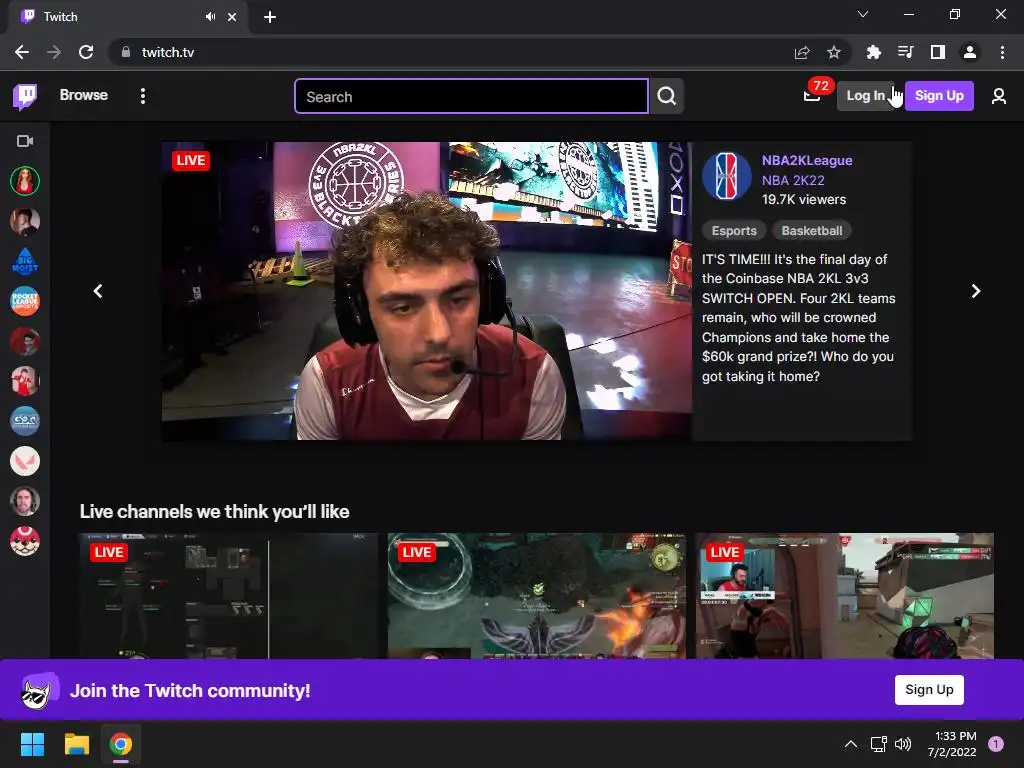This screenshot has height=768, width=1024.
Task: Open the red mascot sidebar channel avatar
Action: [25, 541]
